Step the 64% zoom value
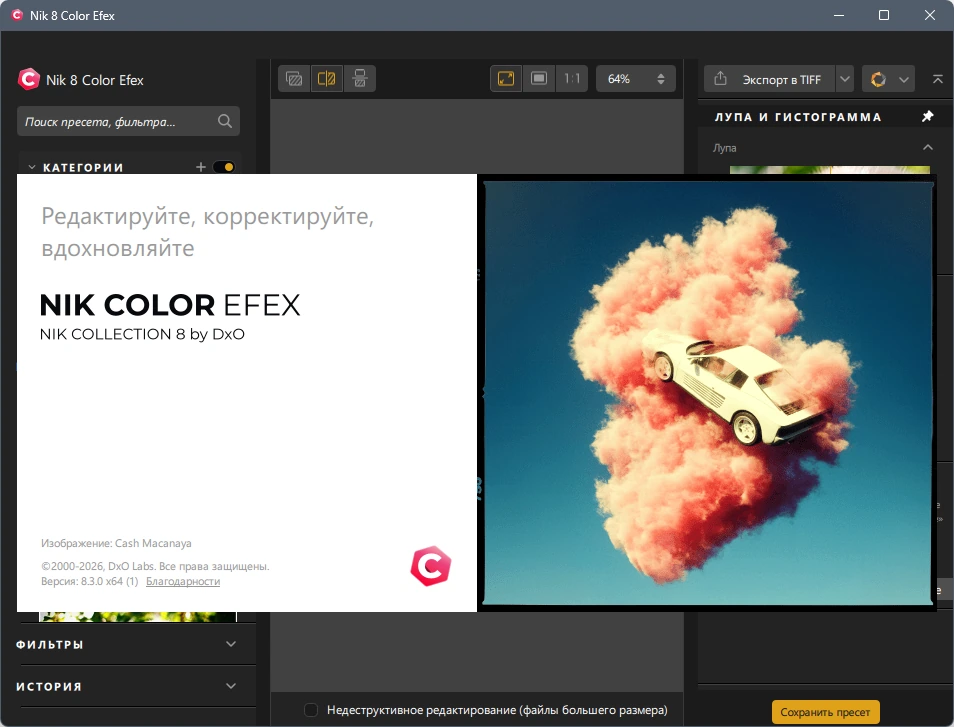The width and height of the screenshot is (954, 727). coord(661,78)
